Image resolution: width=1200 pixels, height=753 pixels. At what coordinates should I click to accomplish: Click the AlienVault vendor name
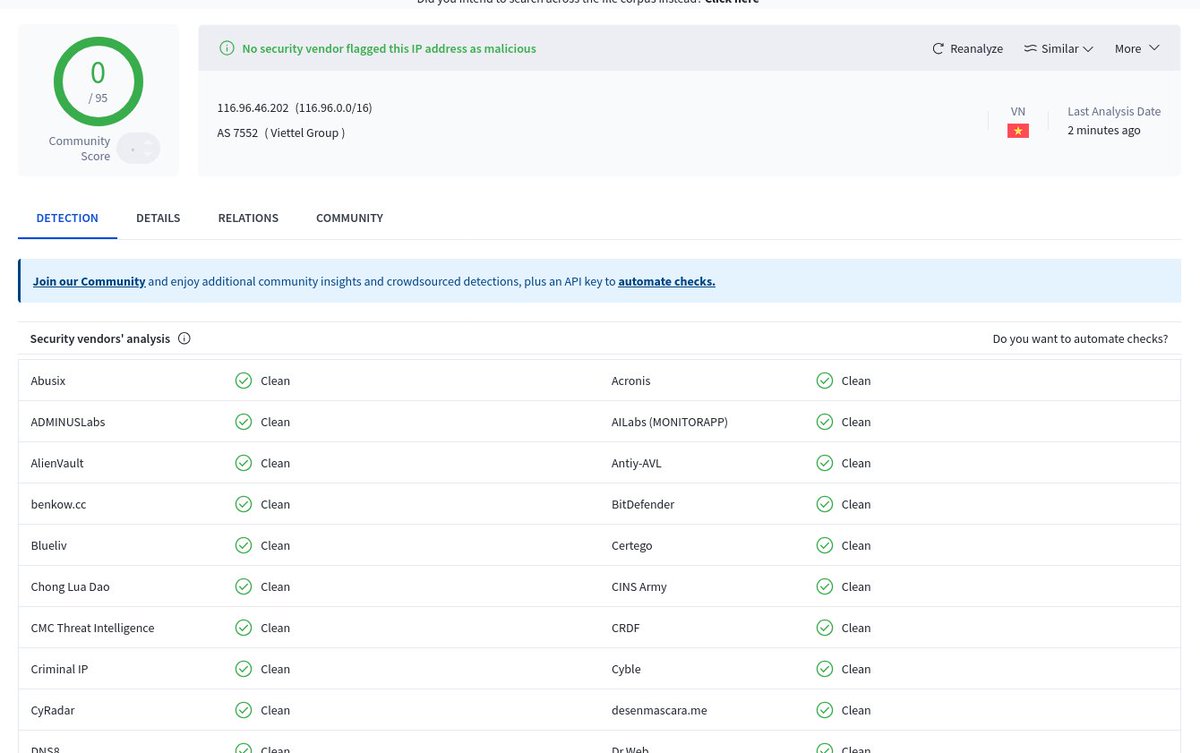click(x=57, y=463)
